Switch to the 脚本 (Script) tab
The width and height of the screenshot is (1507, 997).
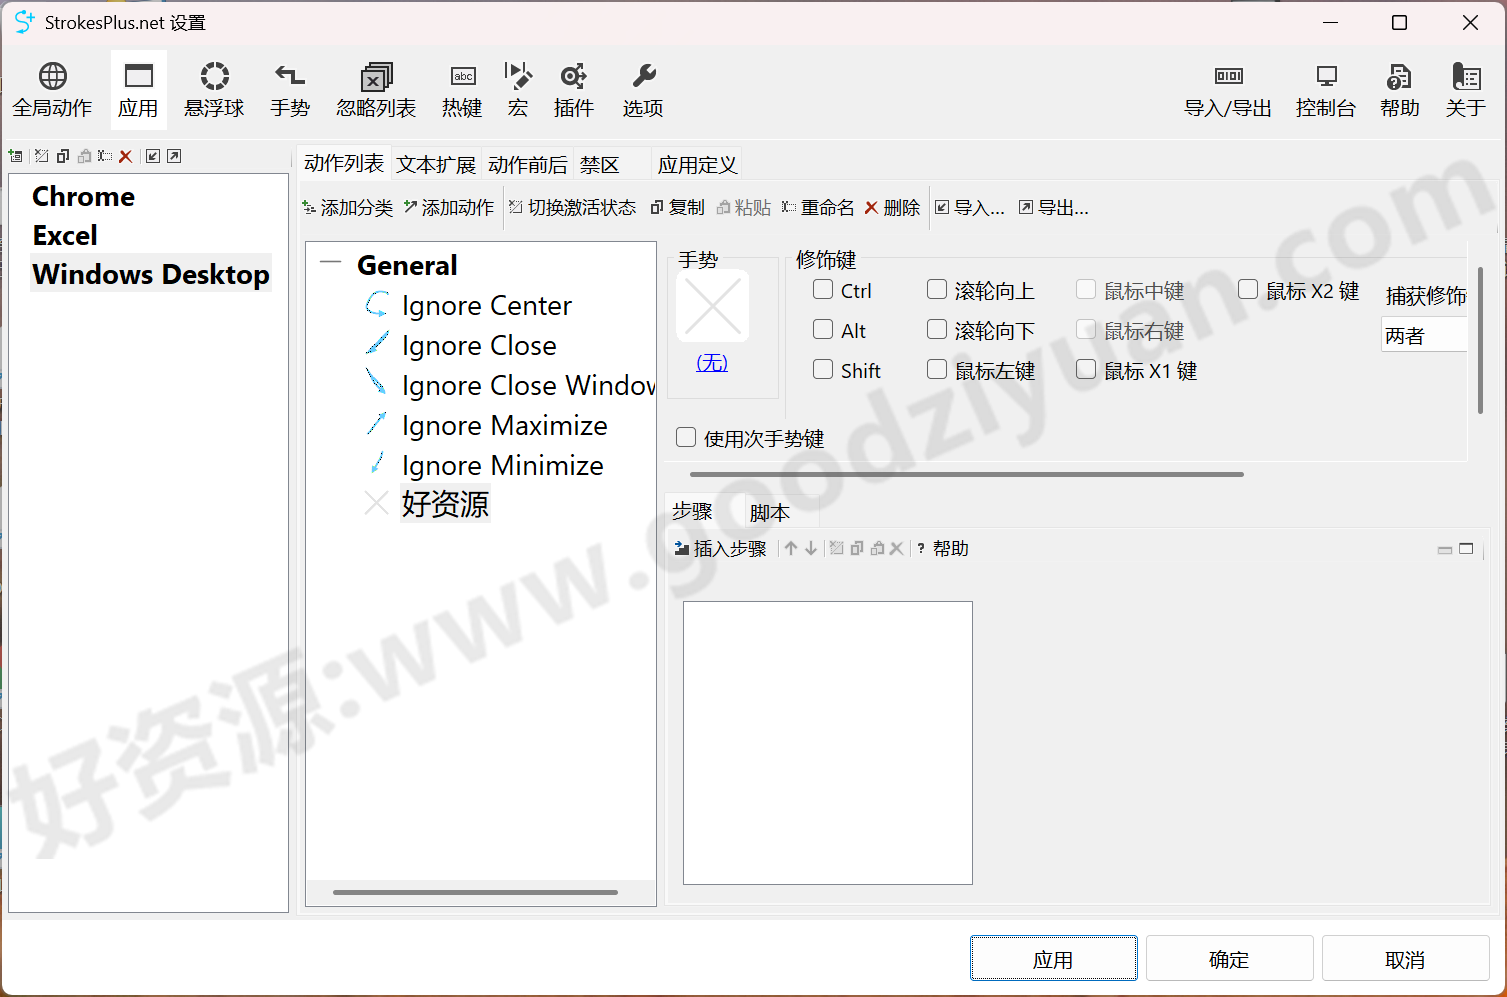(x=770, y=511)
